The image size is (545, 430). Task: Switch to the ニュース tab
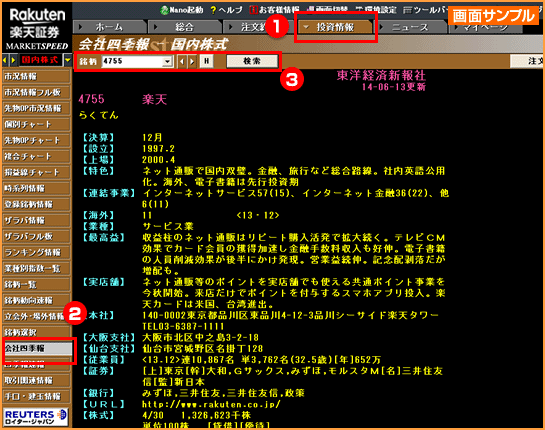point(410,27)
